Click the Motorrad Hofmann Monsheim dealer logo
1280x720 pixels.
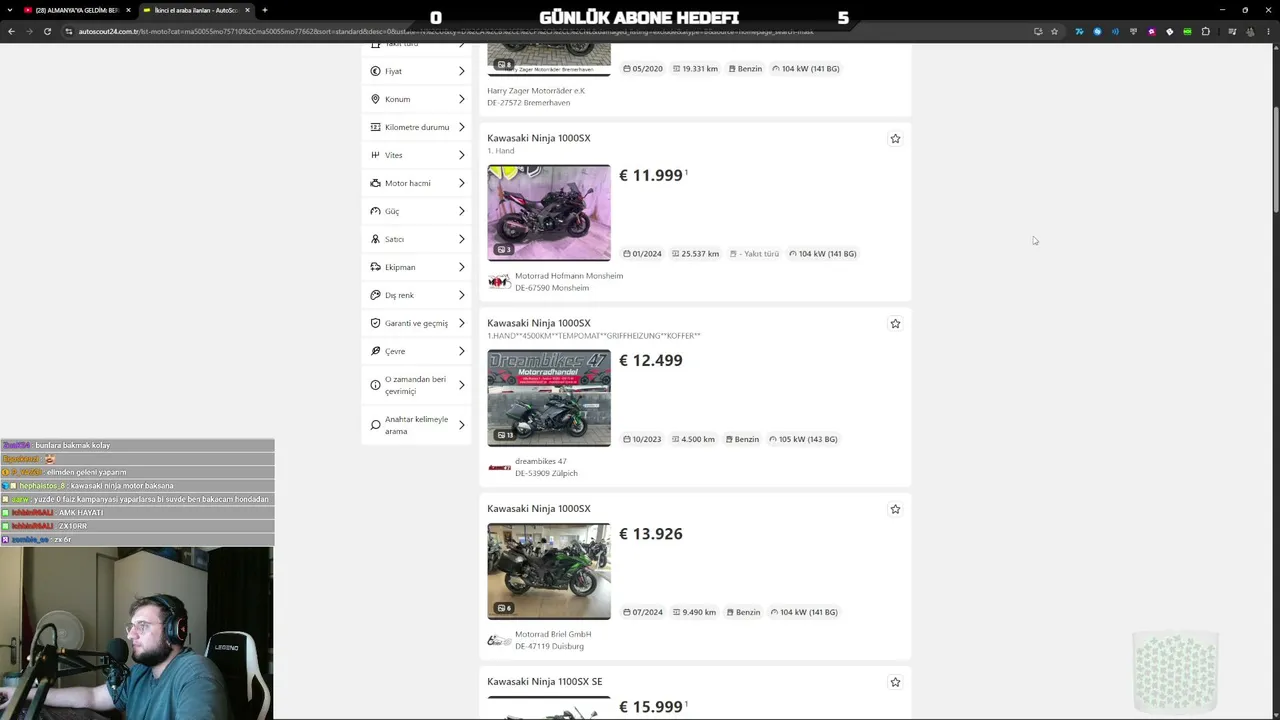point(499,282)
